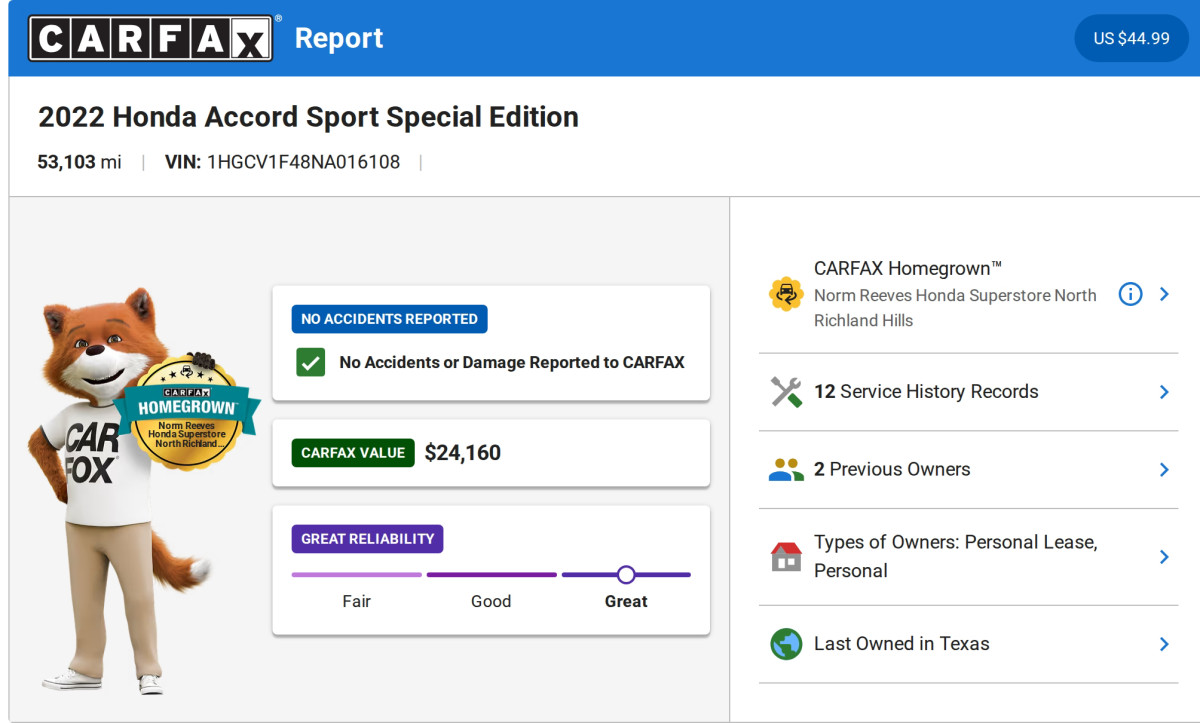Click the GREAT RELIABILITY badge

click(367, 539)
